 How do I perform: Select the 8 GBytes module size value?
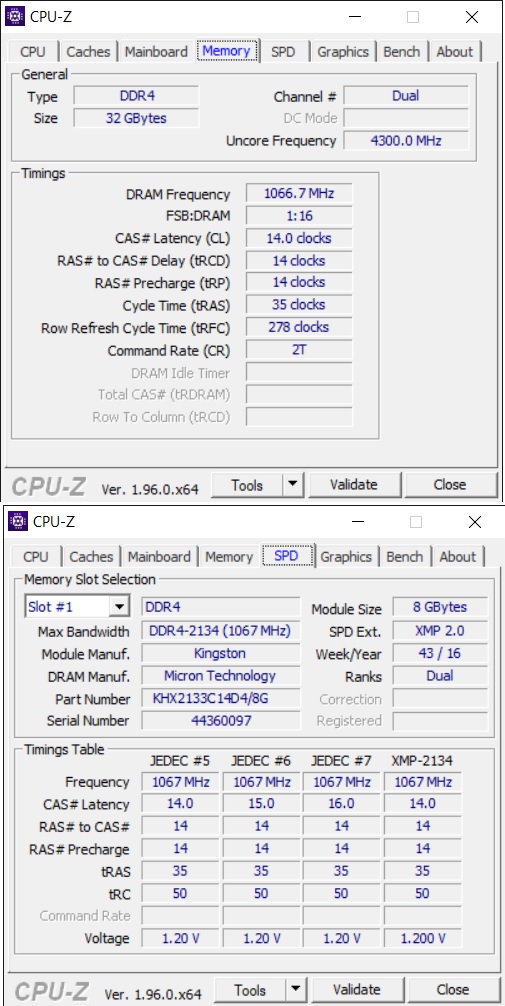pyautogui.click(x=440, y=607)
